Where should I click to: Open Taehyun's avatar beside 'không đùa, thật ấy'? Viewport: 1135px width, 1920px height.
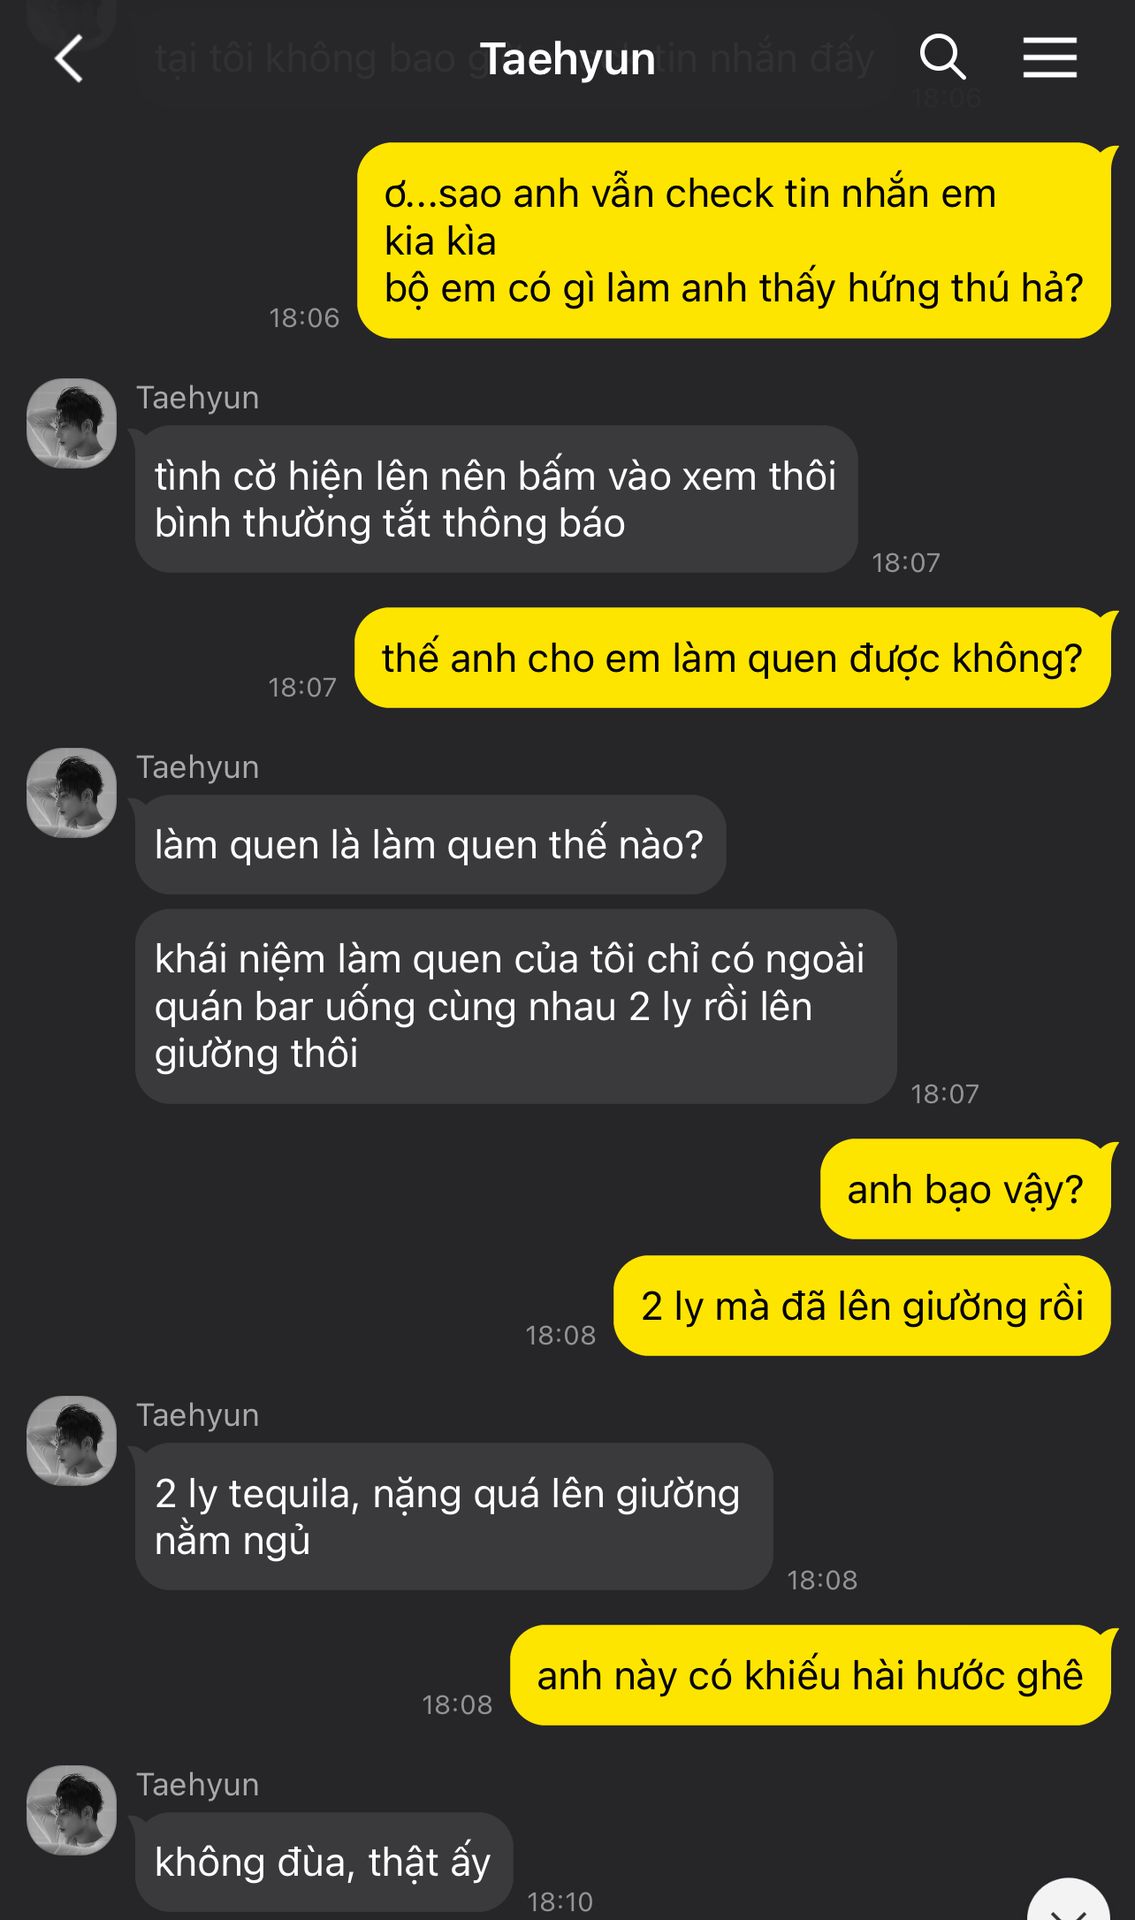click(71, 1810)
